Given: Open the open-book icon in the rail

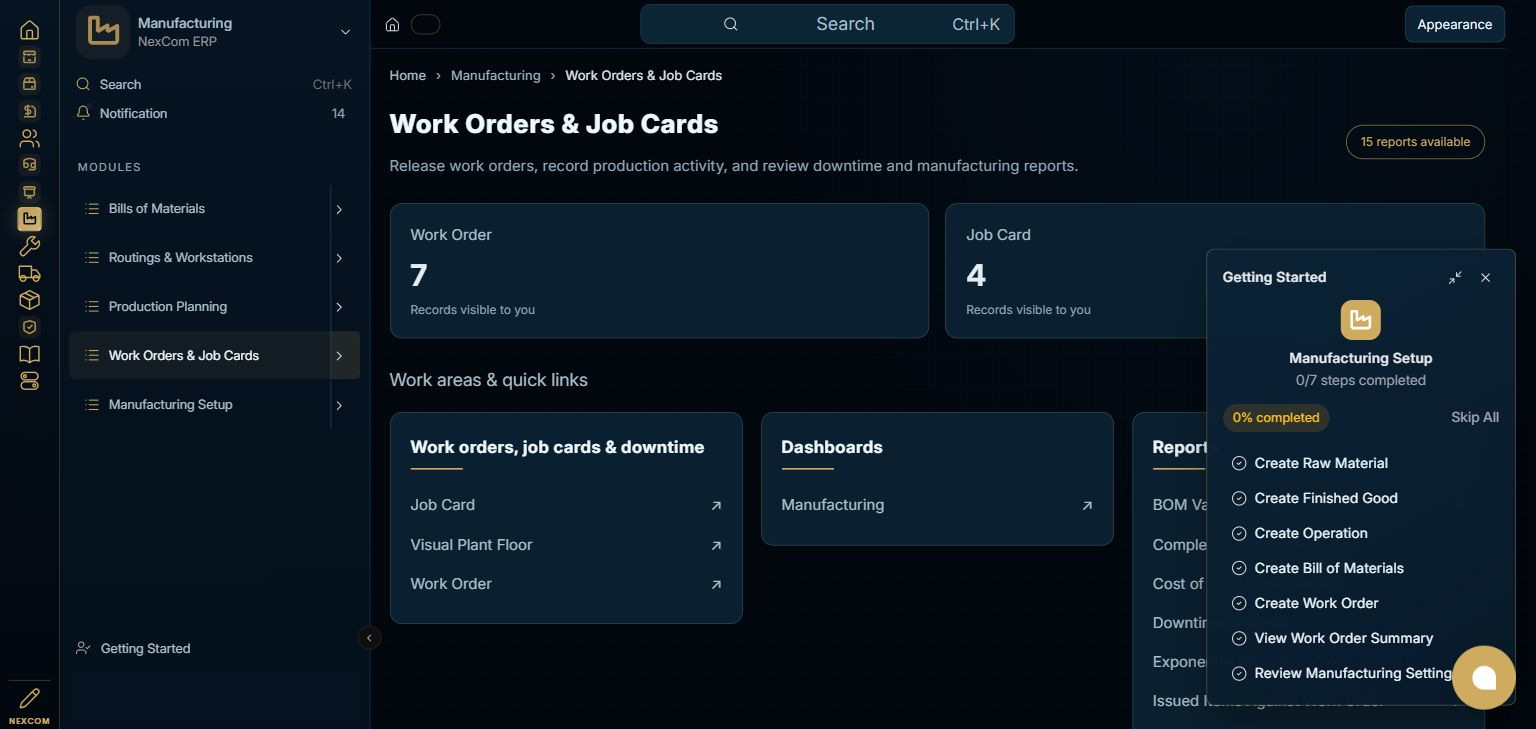Looking at the screenshot, I should click(29, 354).
